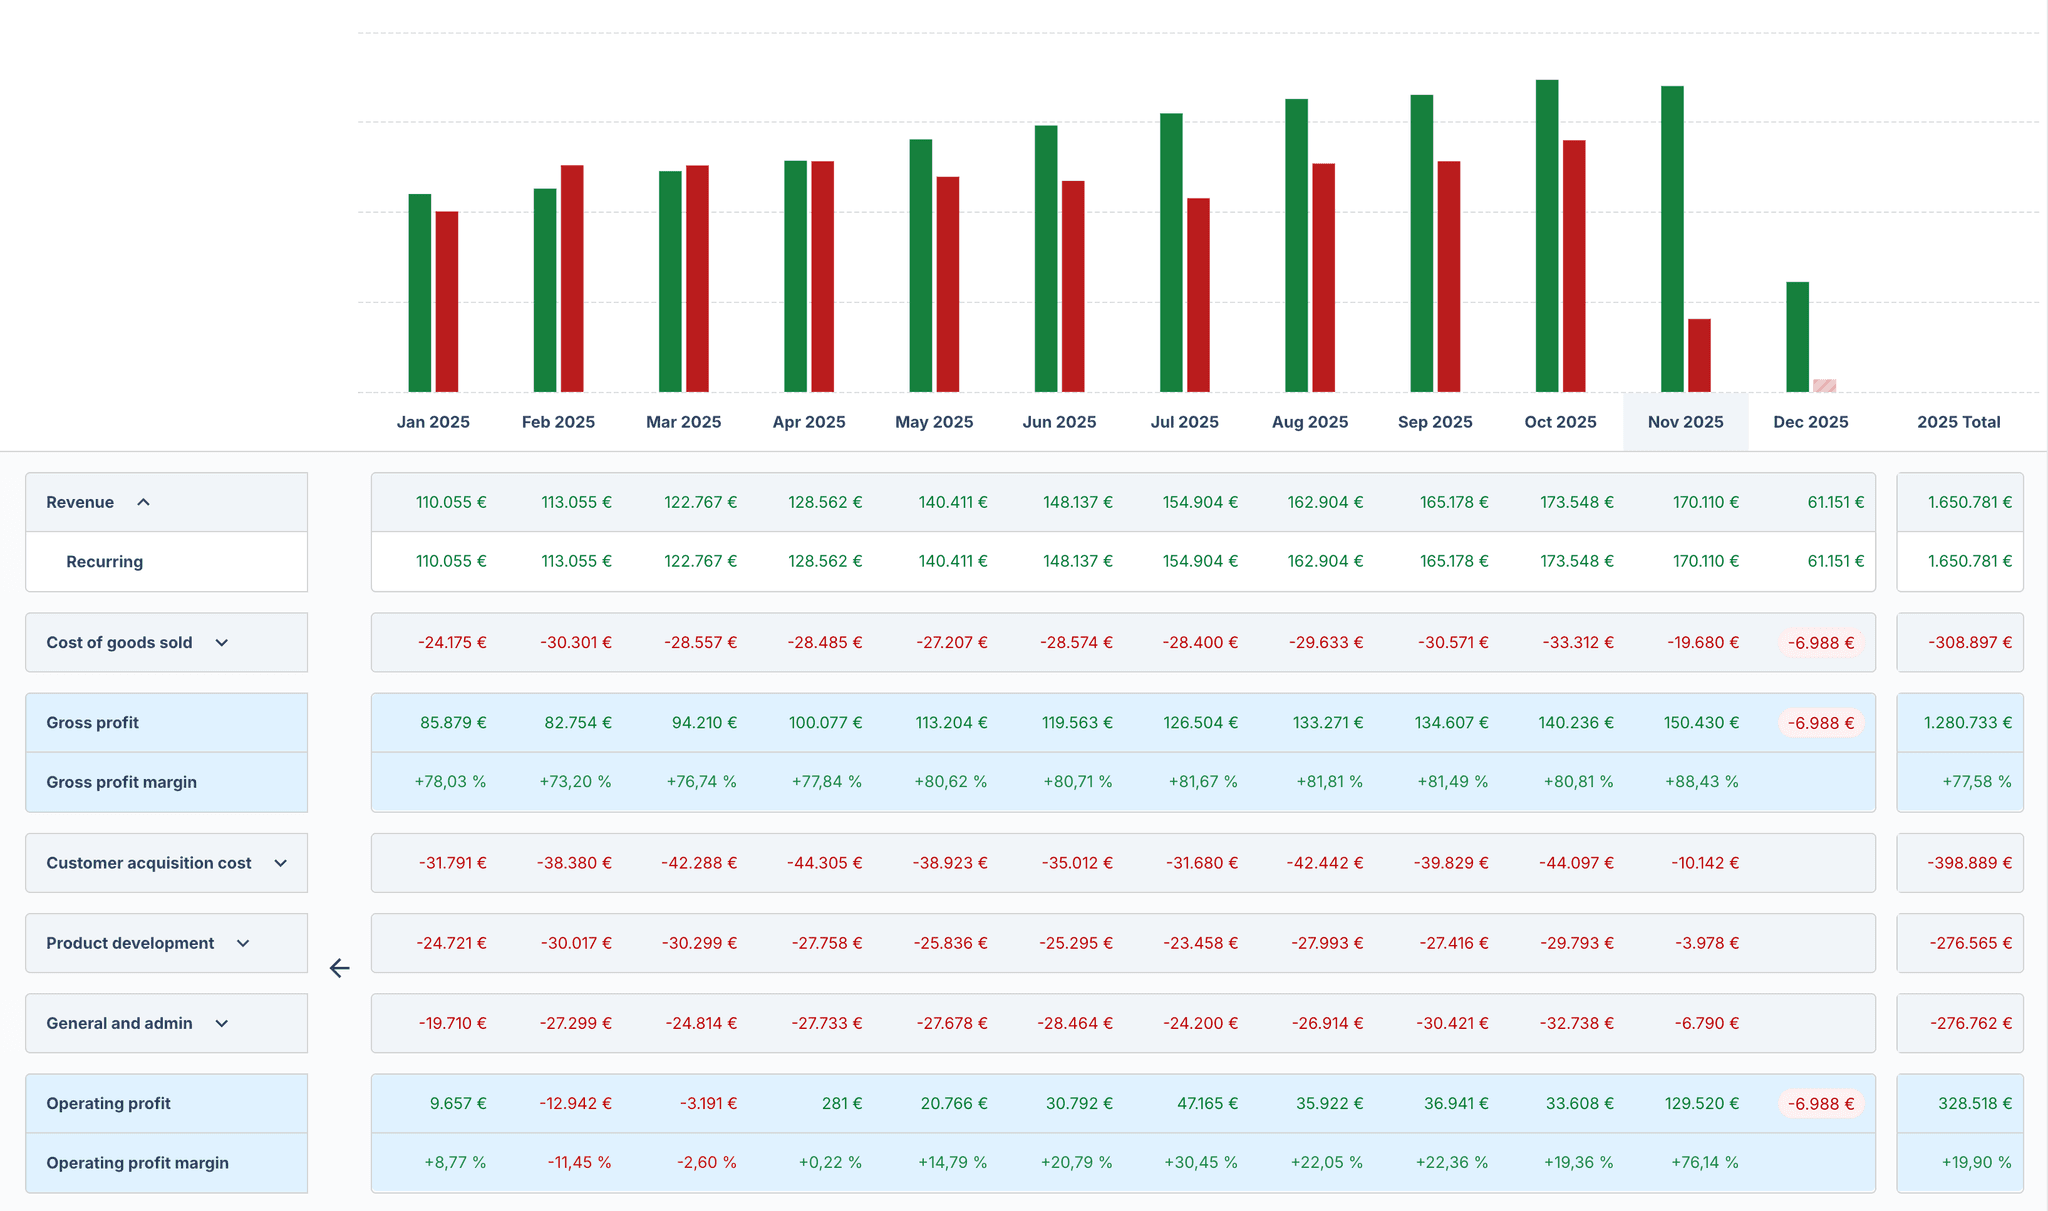Expand the General and admin row
Screen dimensions: 2048x1211
[221, 1023]
